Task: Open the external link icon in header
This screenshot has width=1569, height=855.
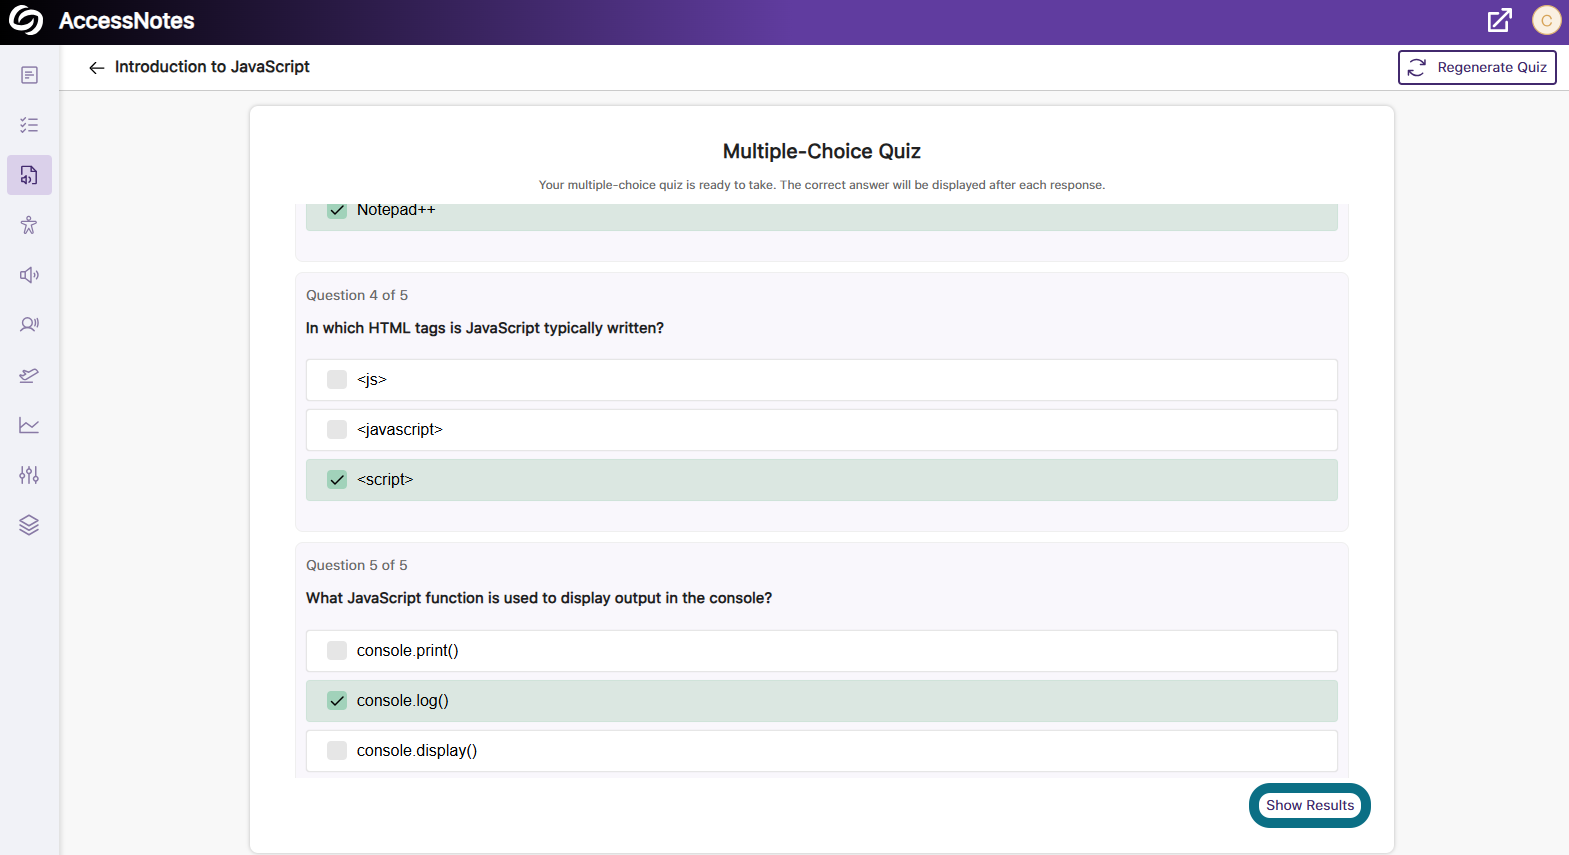Action: click(1499, 20)
